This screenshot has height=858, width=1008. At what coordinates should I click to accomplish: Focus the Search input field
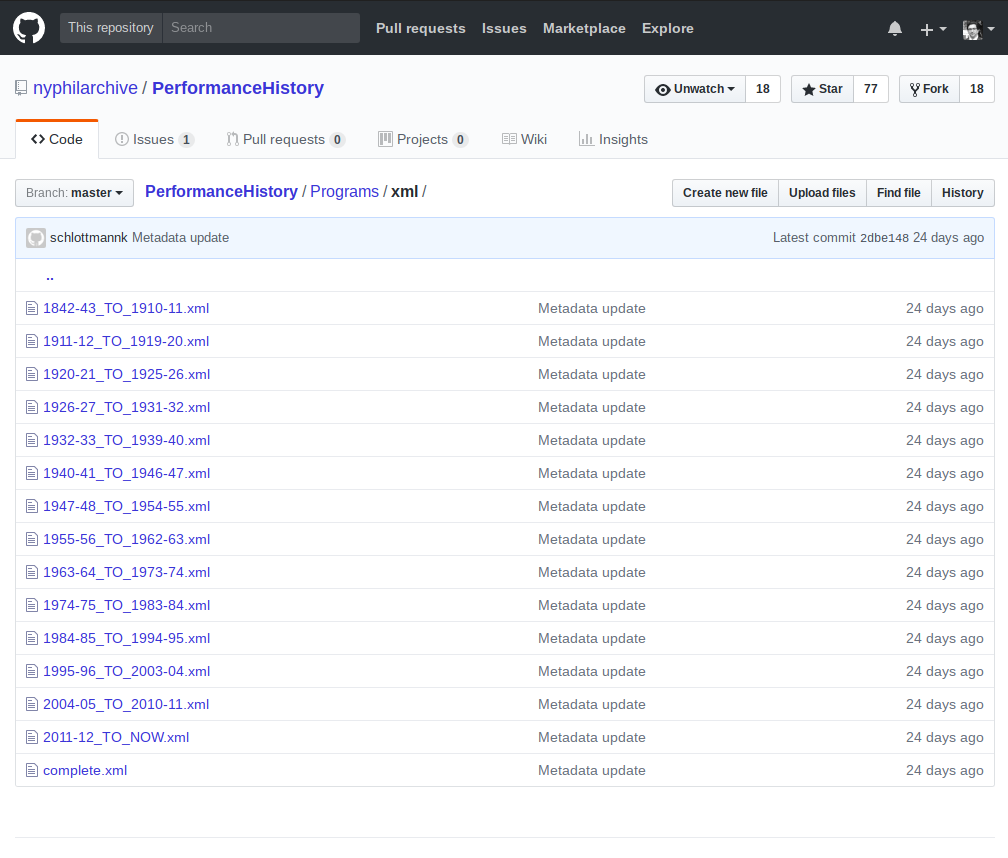point(261,28)
